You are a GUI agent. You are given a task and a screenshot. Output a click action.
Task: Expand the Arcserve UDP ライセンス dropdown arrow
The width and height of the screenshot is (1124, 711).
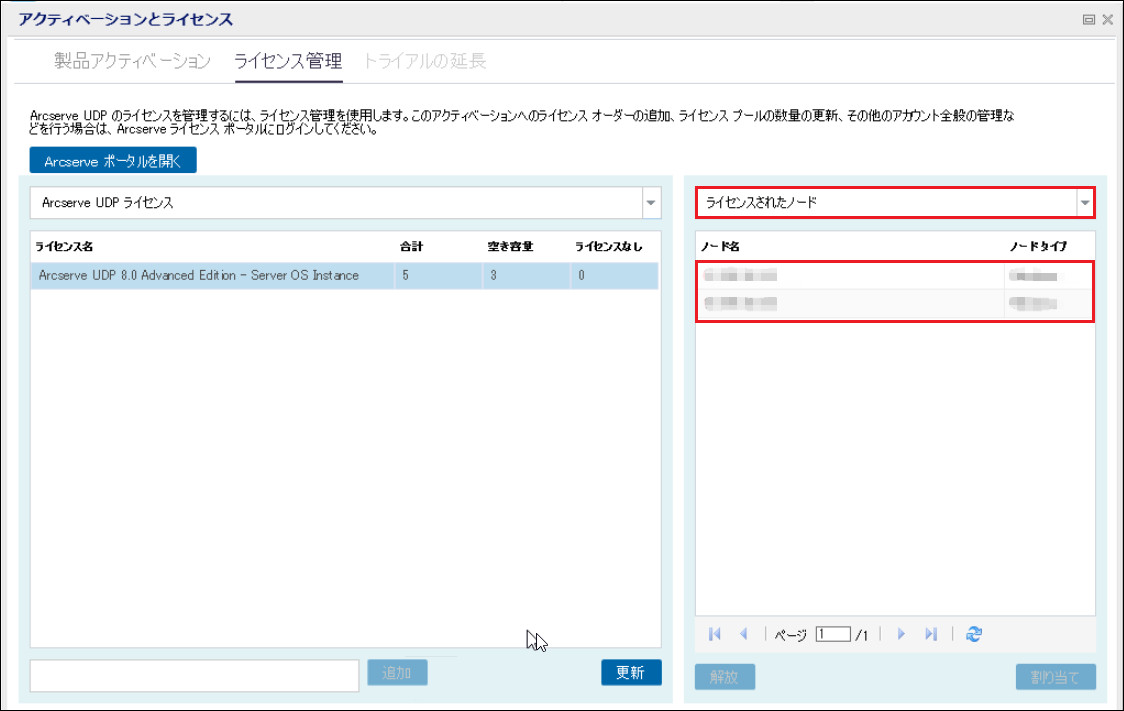pyautogui.click(x=651, y=203)
